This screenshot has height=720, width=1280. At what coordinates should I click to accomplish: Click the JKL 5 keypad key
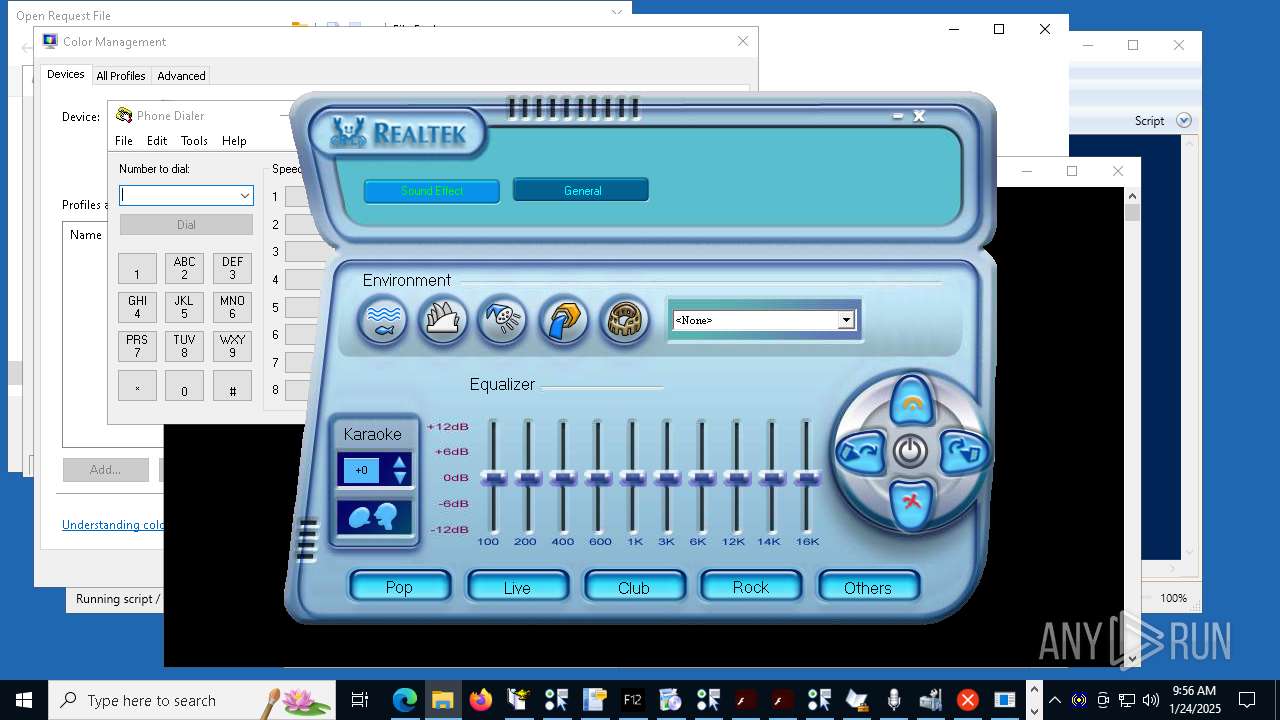(184, 307)
